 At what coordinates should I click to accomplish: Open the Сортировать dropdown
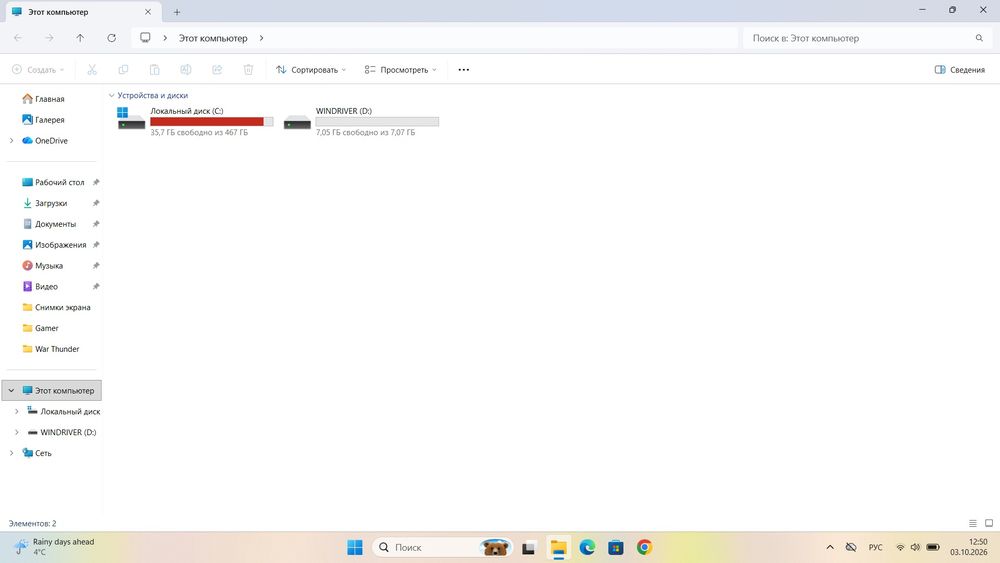click(311, 69)
